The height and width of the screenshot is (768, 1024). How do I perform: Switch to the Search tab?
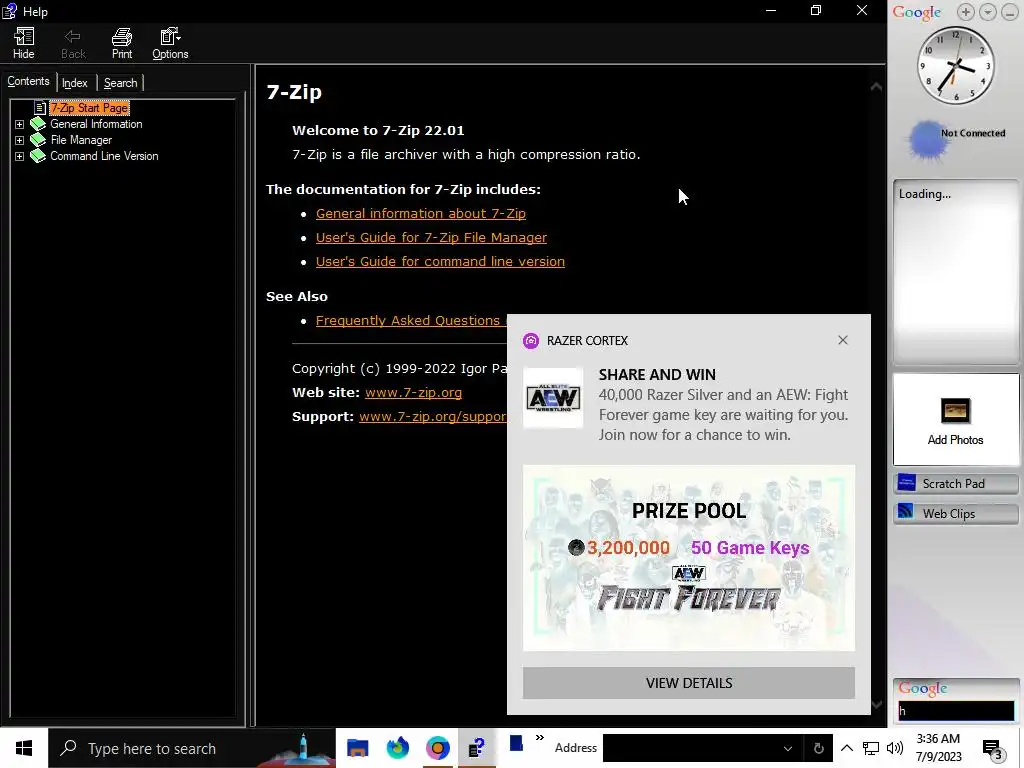(x=120, y=83)
